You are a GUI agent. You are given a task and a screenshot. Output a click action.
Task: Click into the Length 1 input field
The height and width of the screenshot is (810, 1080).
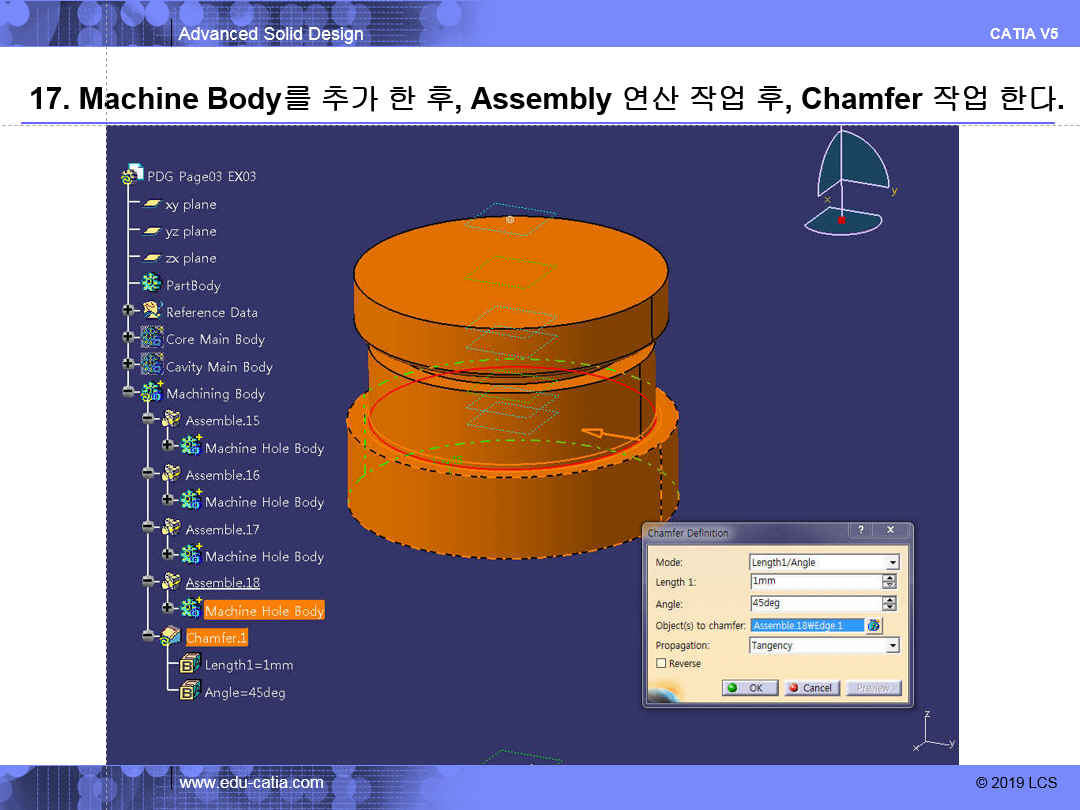click(x=814, y=581)
